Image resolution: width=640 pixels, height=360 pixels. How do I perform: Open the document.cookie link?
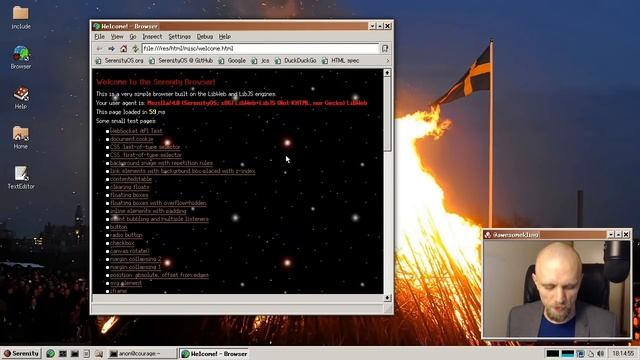[131, 139]
